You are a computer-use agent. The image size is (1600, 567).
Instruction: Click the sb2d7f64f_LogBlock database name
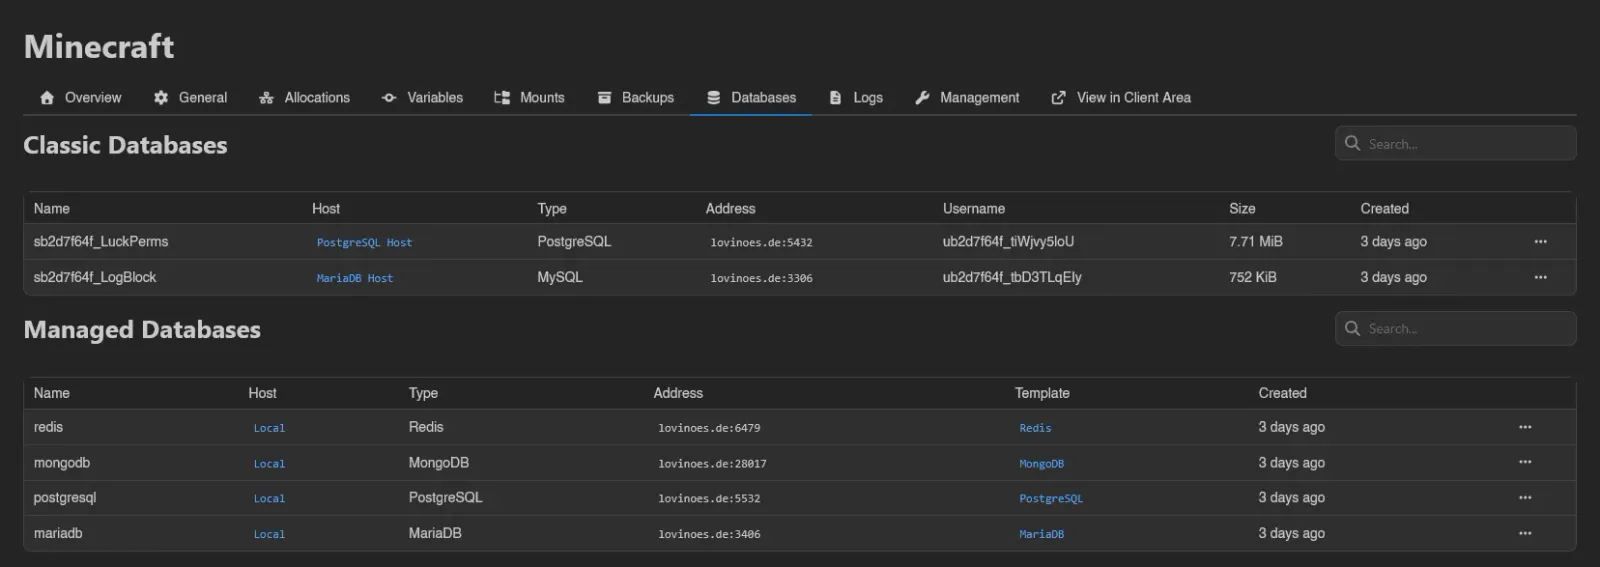pyautogui.click(x=95, y=277)
